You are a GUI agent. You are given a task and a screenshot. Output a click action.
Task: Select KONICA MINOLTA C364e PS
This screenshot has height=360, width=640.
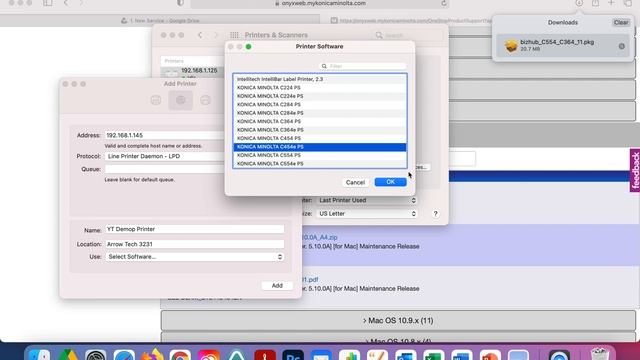320,130
